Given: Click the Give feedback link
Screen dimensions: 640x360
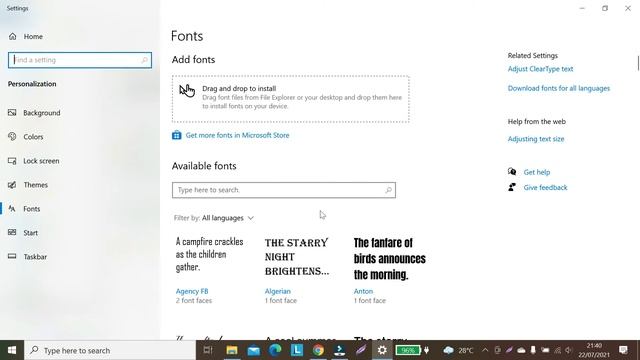Looking at the screenshot, I should 545,187.
